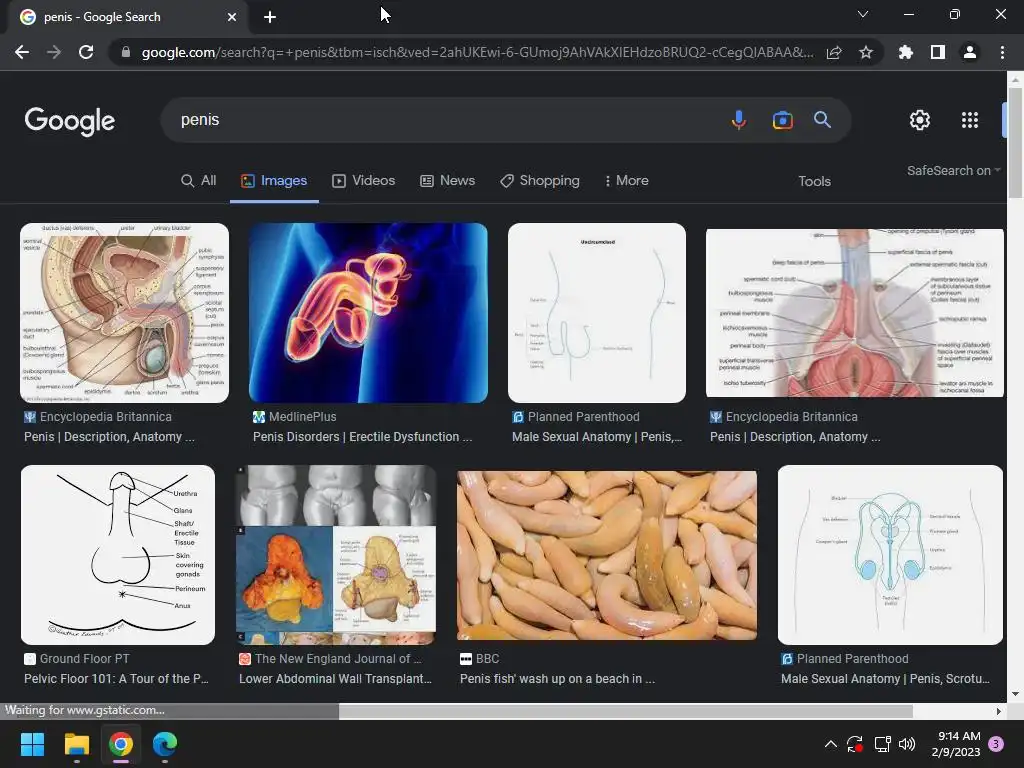
Task: Open the Extensions puzzle icon
Action: (905, 52)
